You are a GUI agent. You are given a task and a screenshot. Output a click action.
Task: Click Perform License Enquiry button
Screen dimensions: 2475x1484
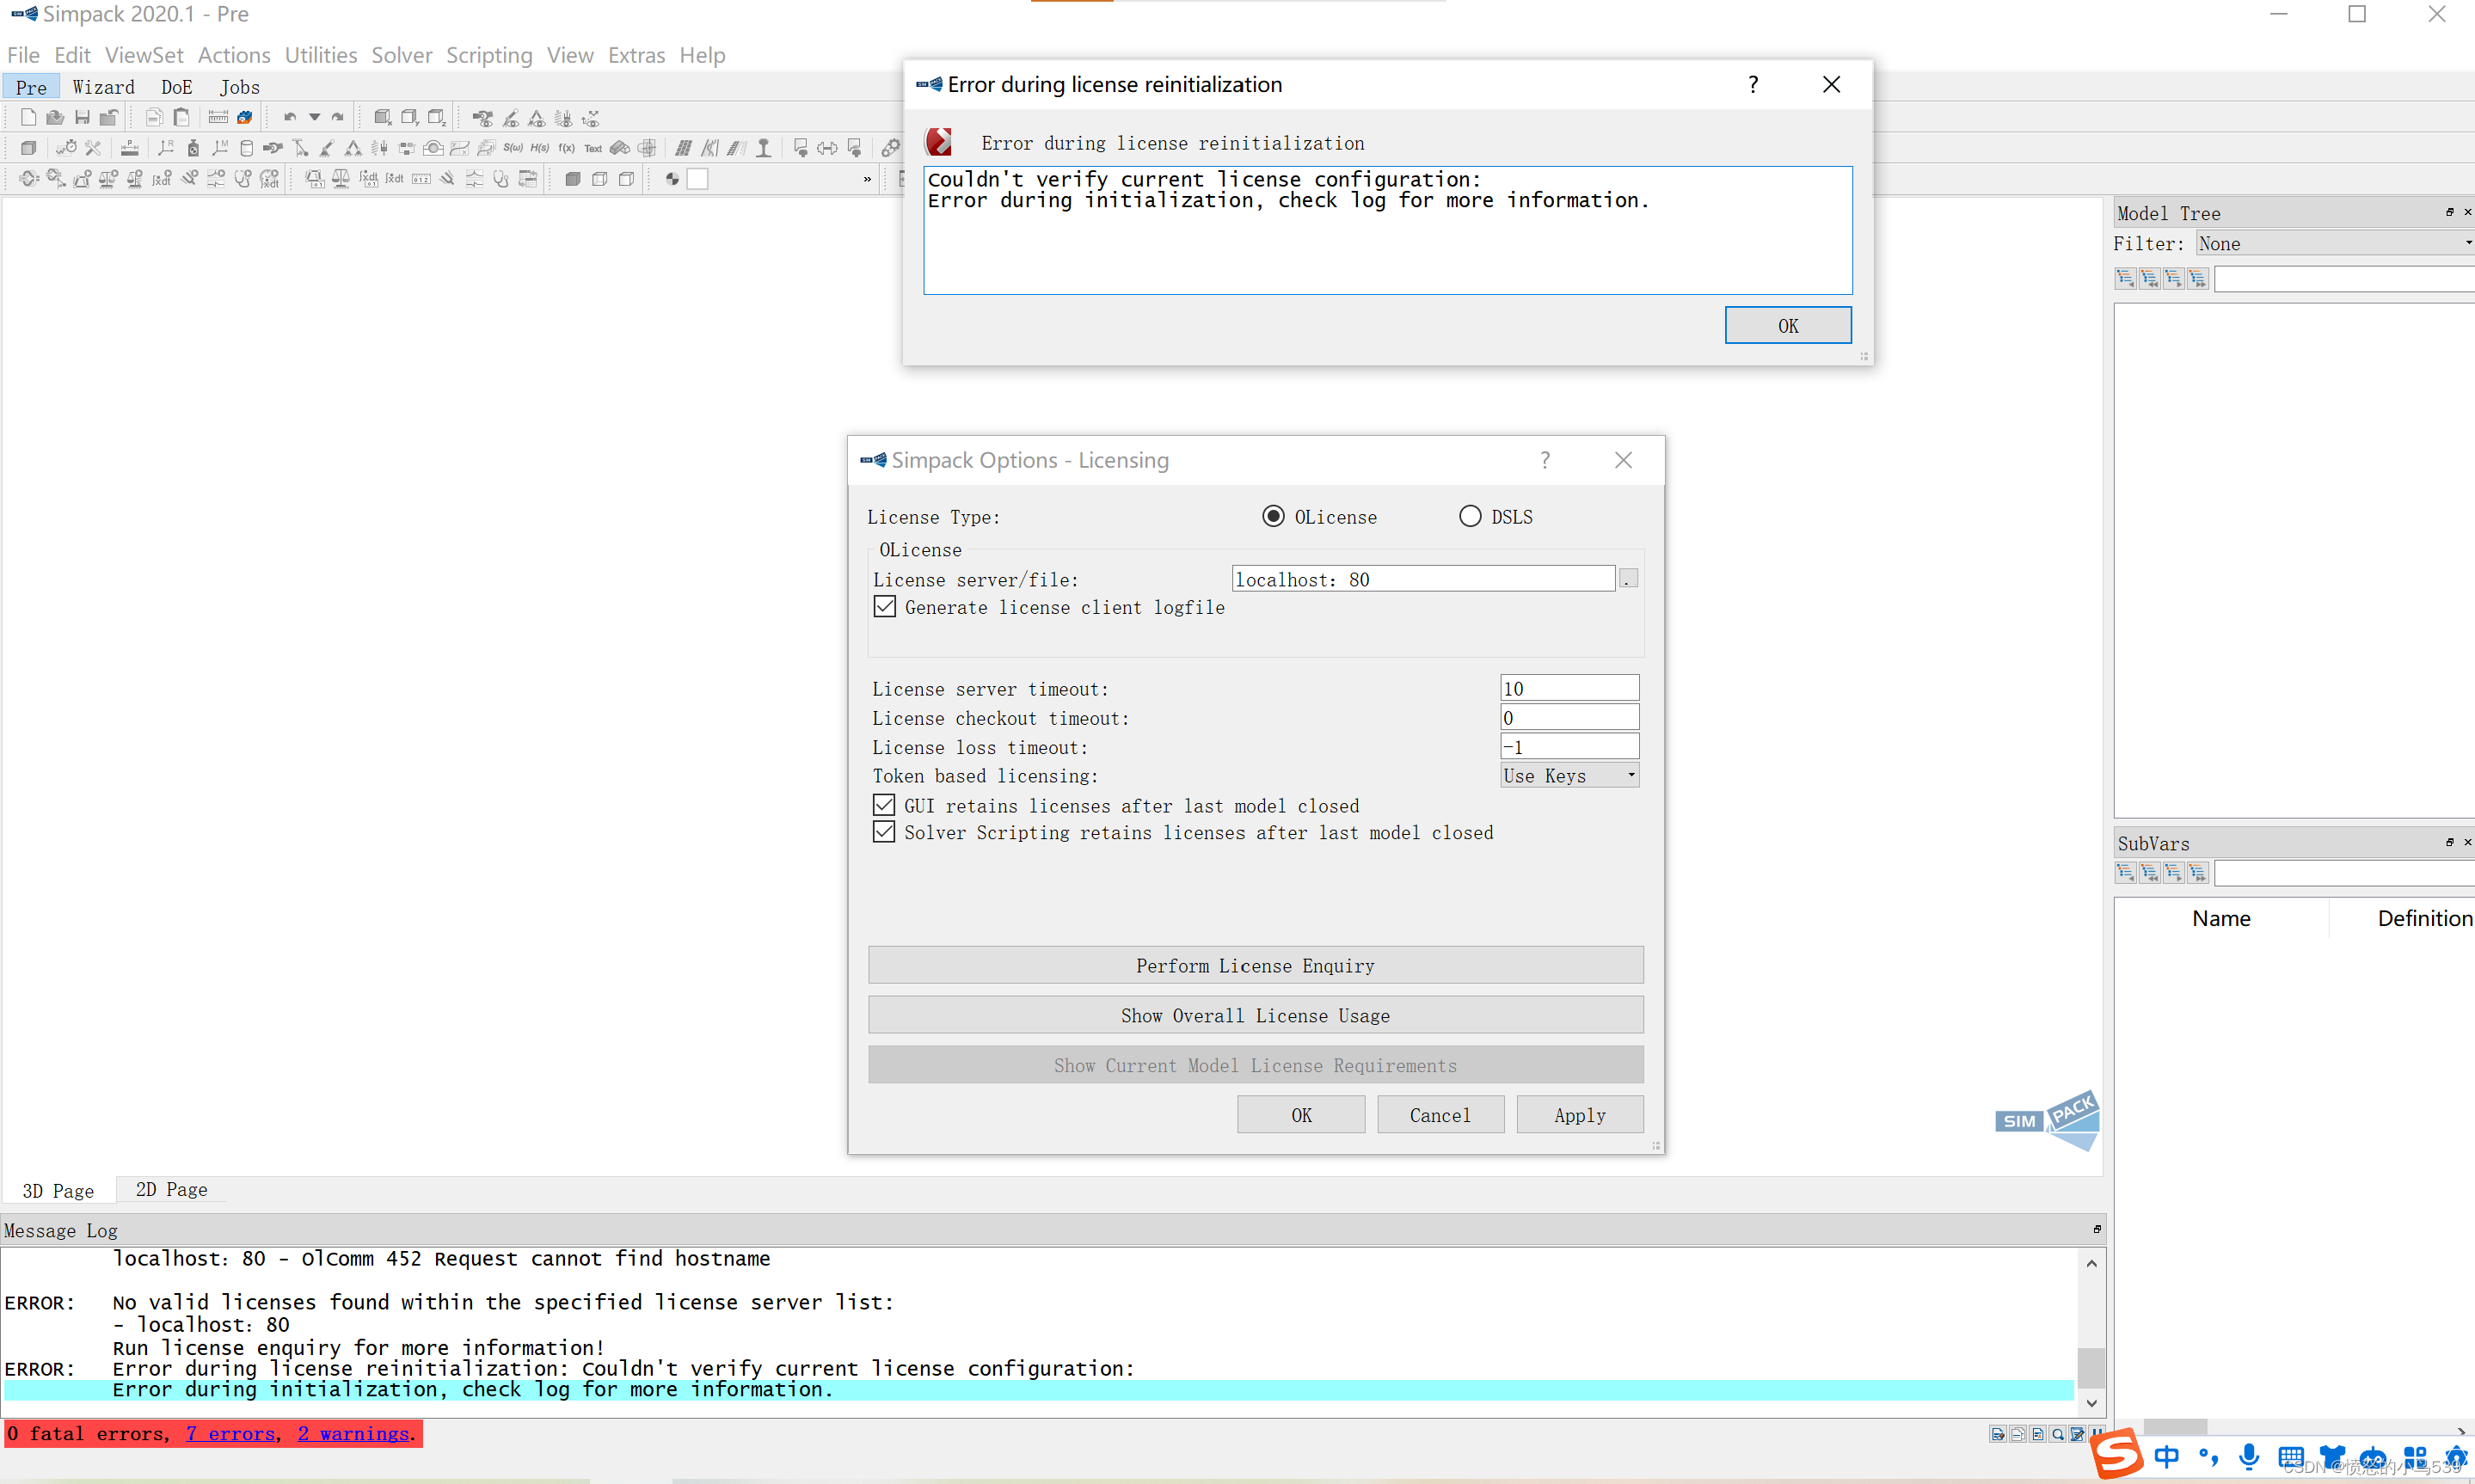pos(1255,965)
